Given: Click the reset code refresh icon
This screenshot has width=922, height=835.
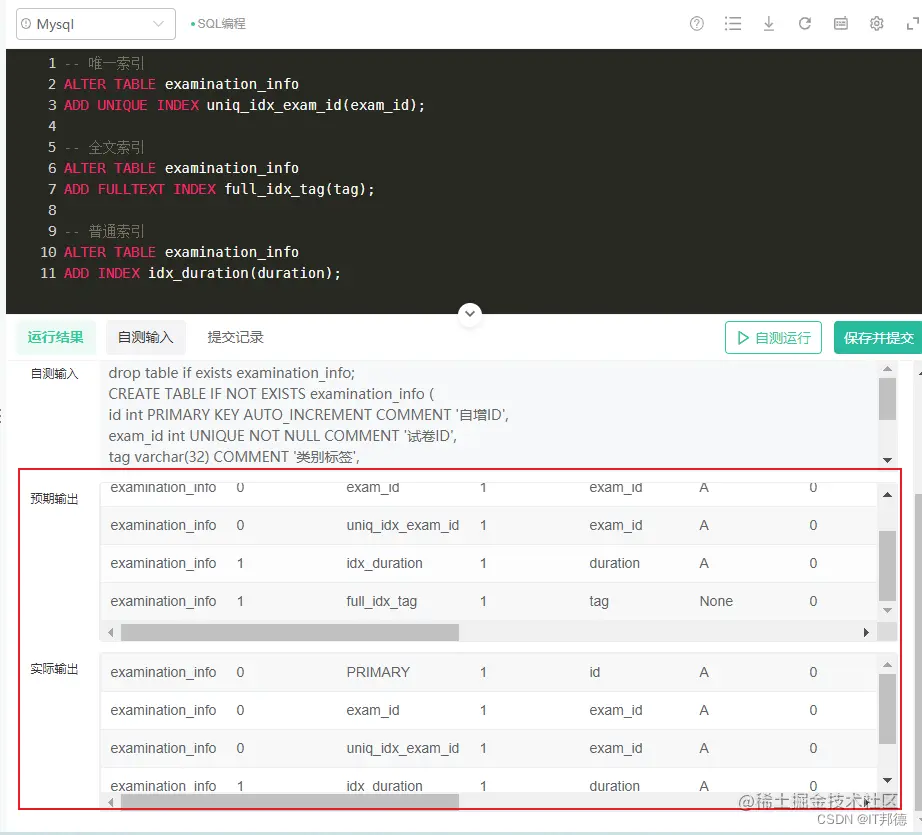Looking at the screenshot, I should point(804,24).
